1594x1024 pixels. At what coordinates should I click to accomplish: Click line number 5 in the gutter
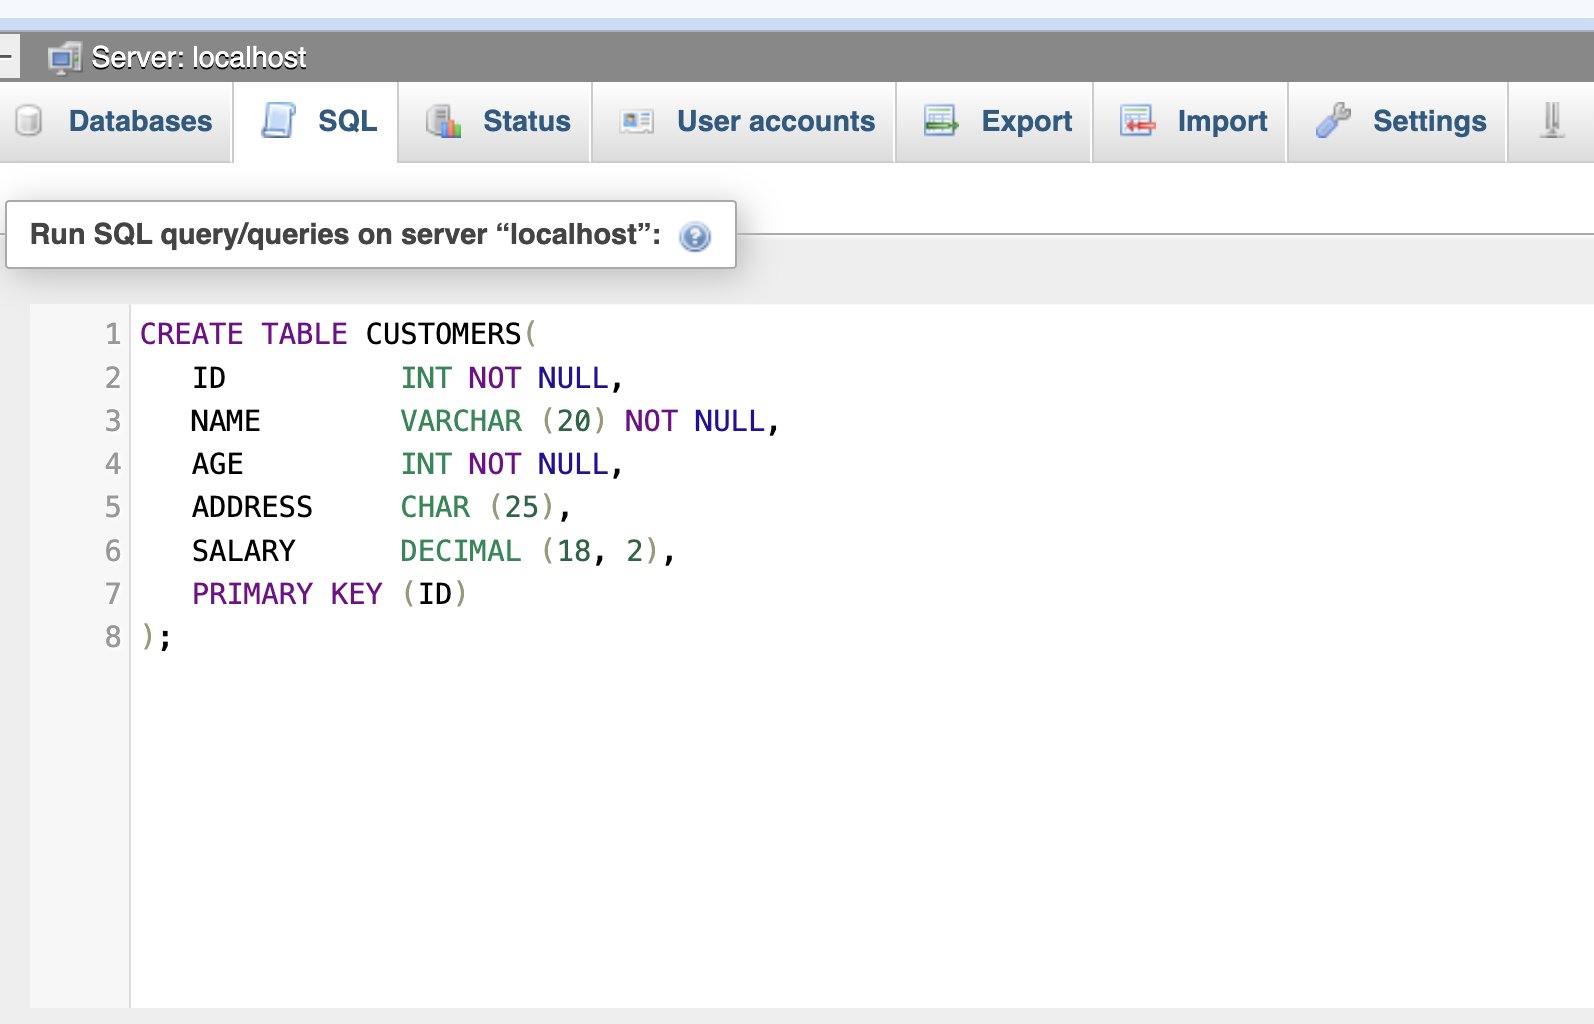click(113, 507)
